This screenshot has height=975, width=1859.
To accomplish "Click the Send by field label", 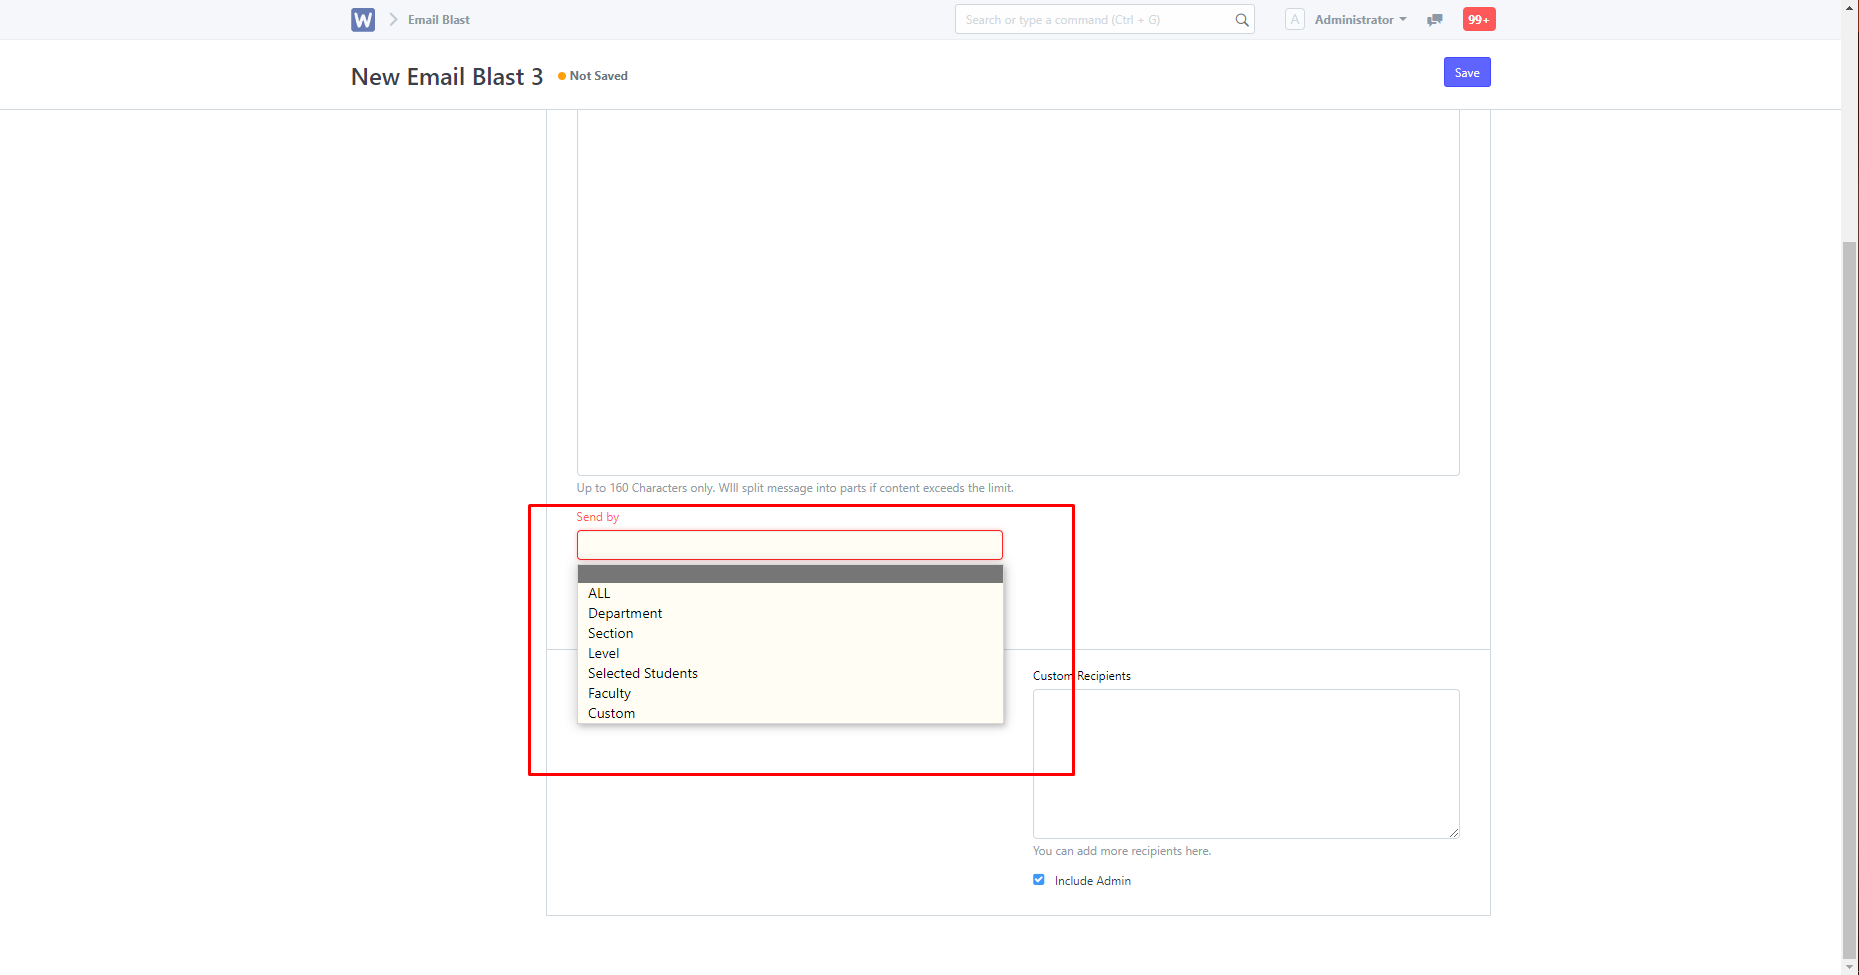I will point(598,517).
